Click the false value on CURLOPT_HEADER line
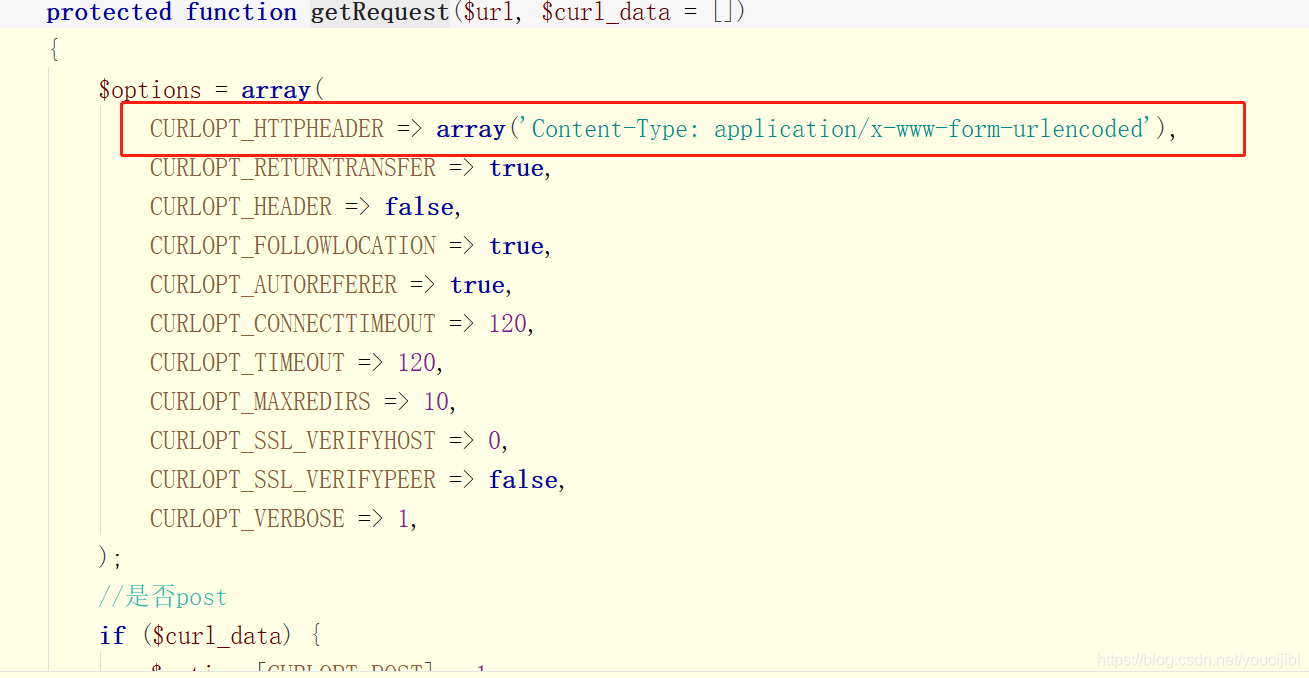 point(418,207)
